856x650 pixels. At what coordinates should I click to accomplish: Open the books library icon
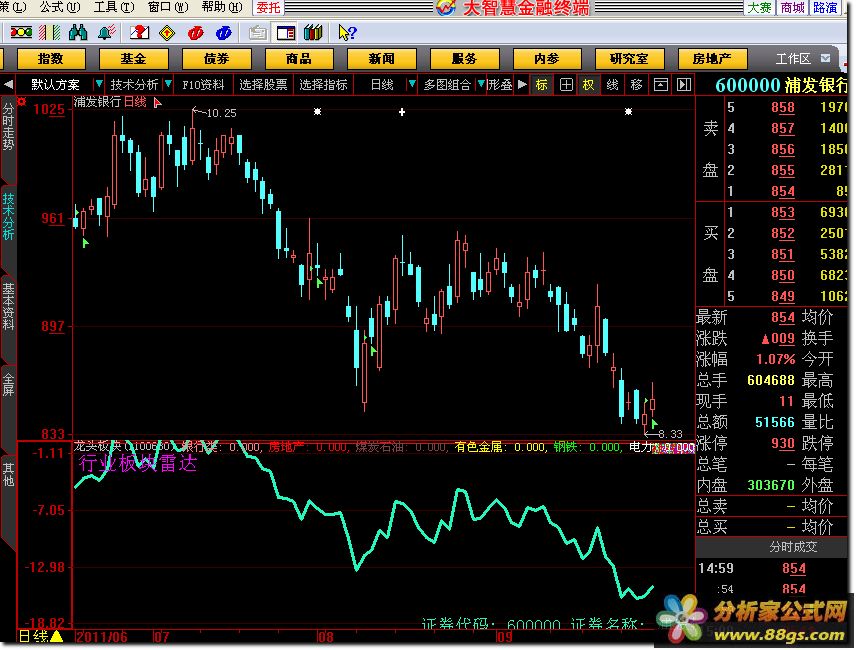coord(313,33)
